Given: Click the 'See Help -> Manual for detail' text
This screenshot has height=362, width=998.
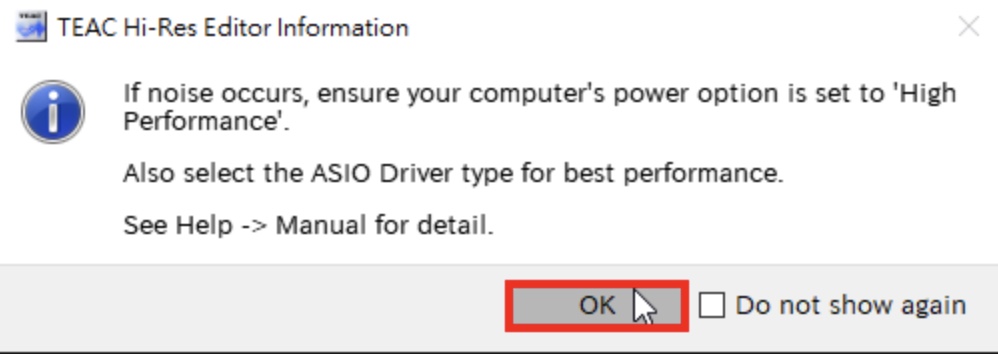Looking at the screenshot, I should (x=308, y=225).
